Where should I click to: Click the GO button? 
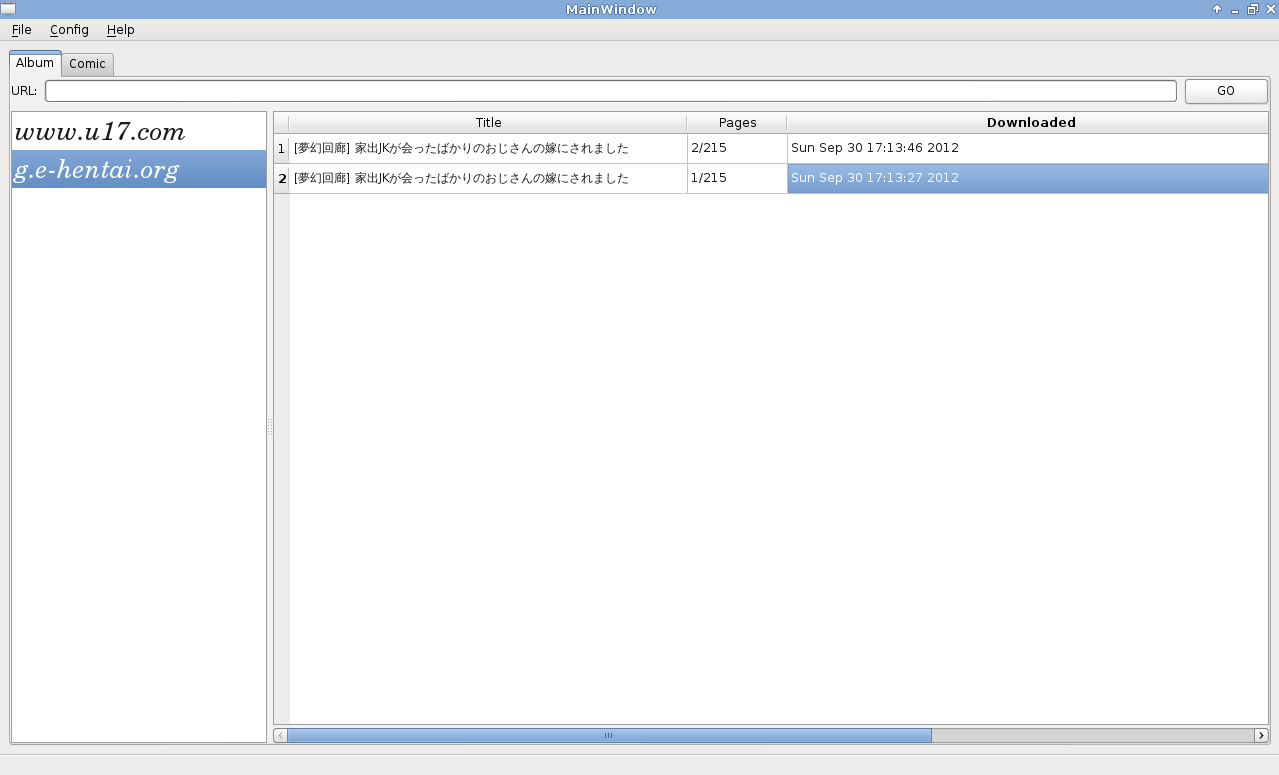1226,91
